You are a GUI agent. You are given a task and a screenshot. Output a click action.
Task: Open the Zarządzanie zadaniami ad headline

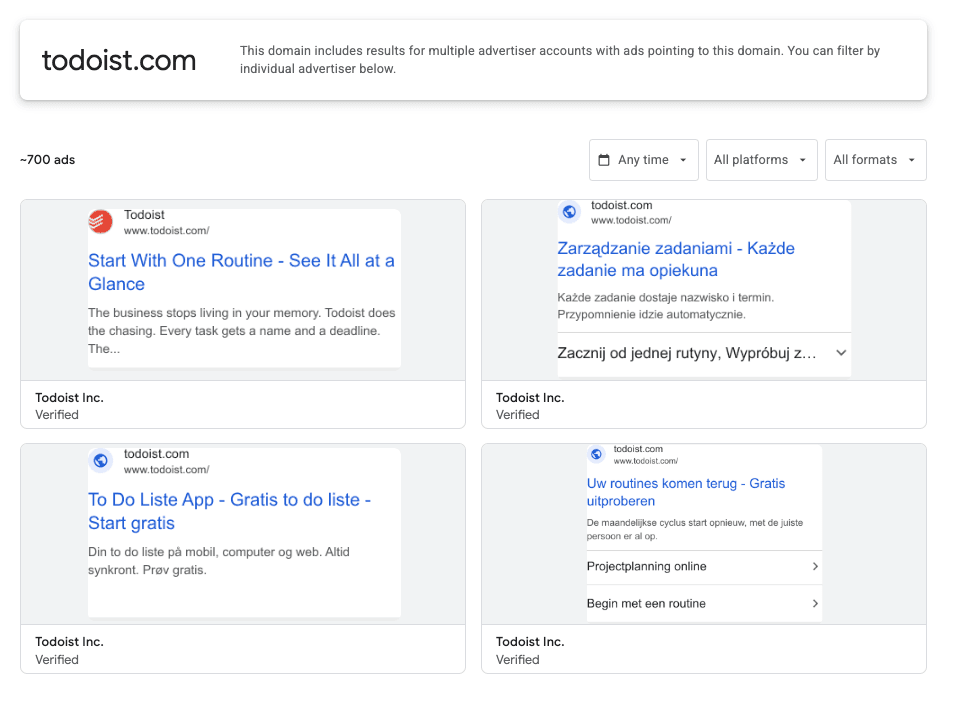[676, 260]
